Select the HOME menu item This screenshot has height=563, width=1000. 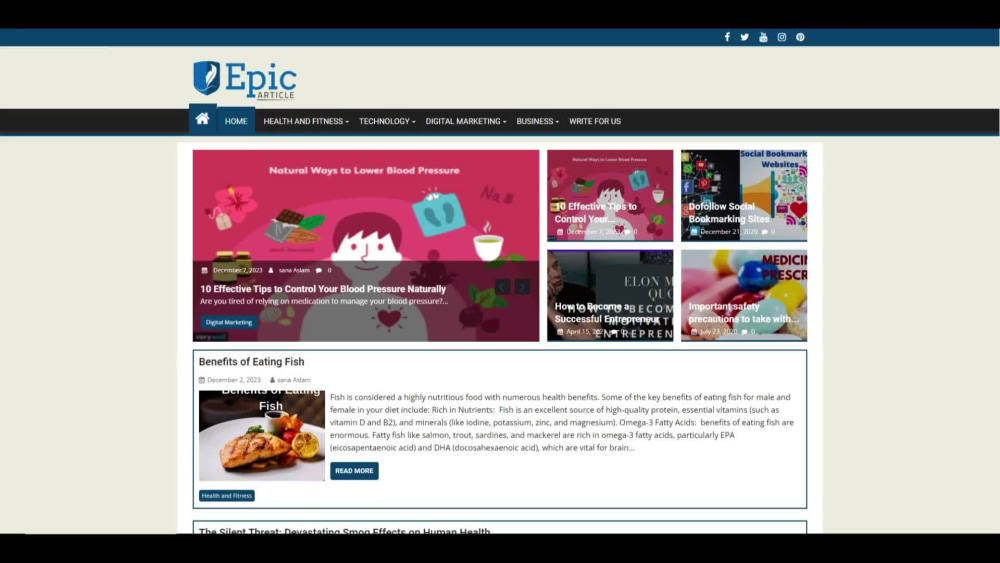236,121
